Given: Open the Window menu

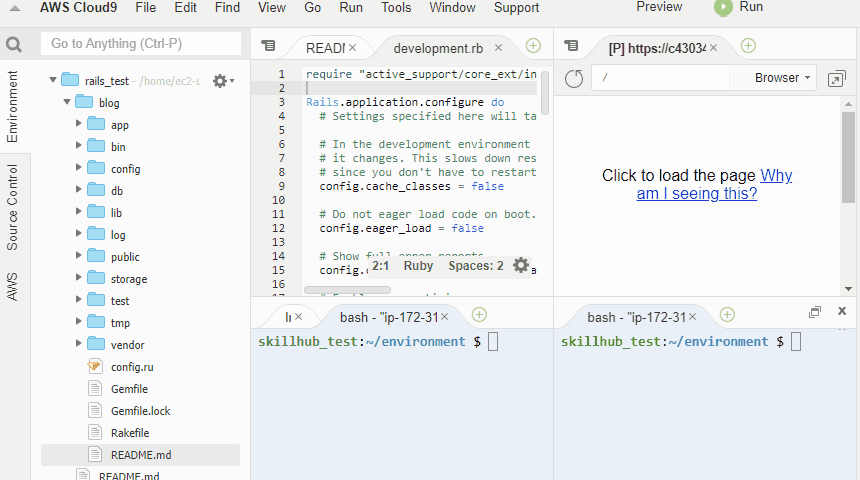Looking at the screenshot, I should coord(452,8).
